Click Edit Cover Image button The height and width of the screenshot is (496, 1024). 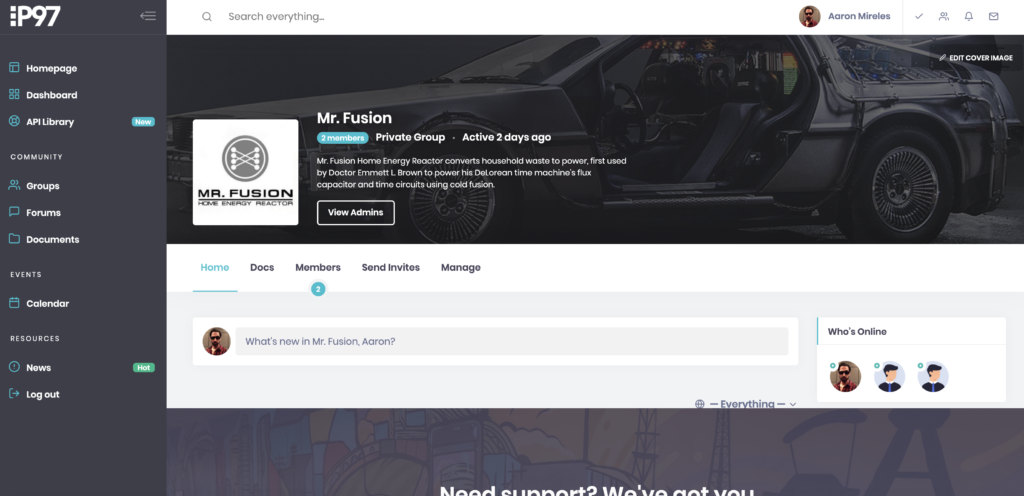click(x=976, y=58)
